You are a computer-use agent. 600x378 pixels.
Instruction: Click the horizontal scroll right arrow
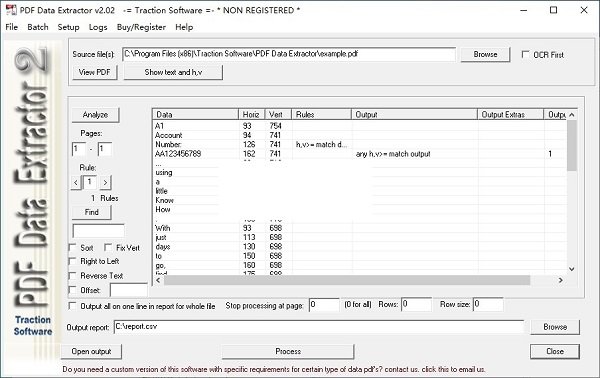pos(561,280)
